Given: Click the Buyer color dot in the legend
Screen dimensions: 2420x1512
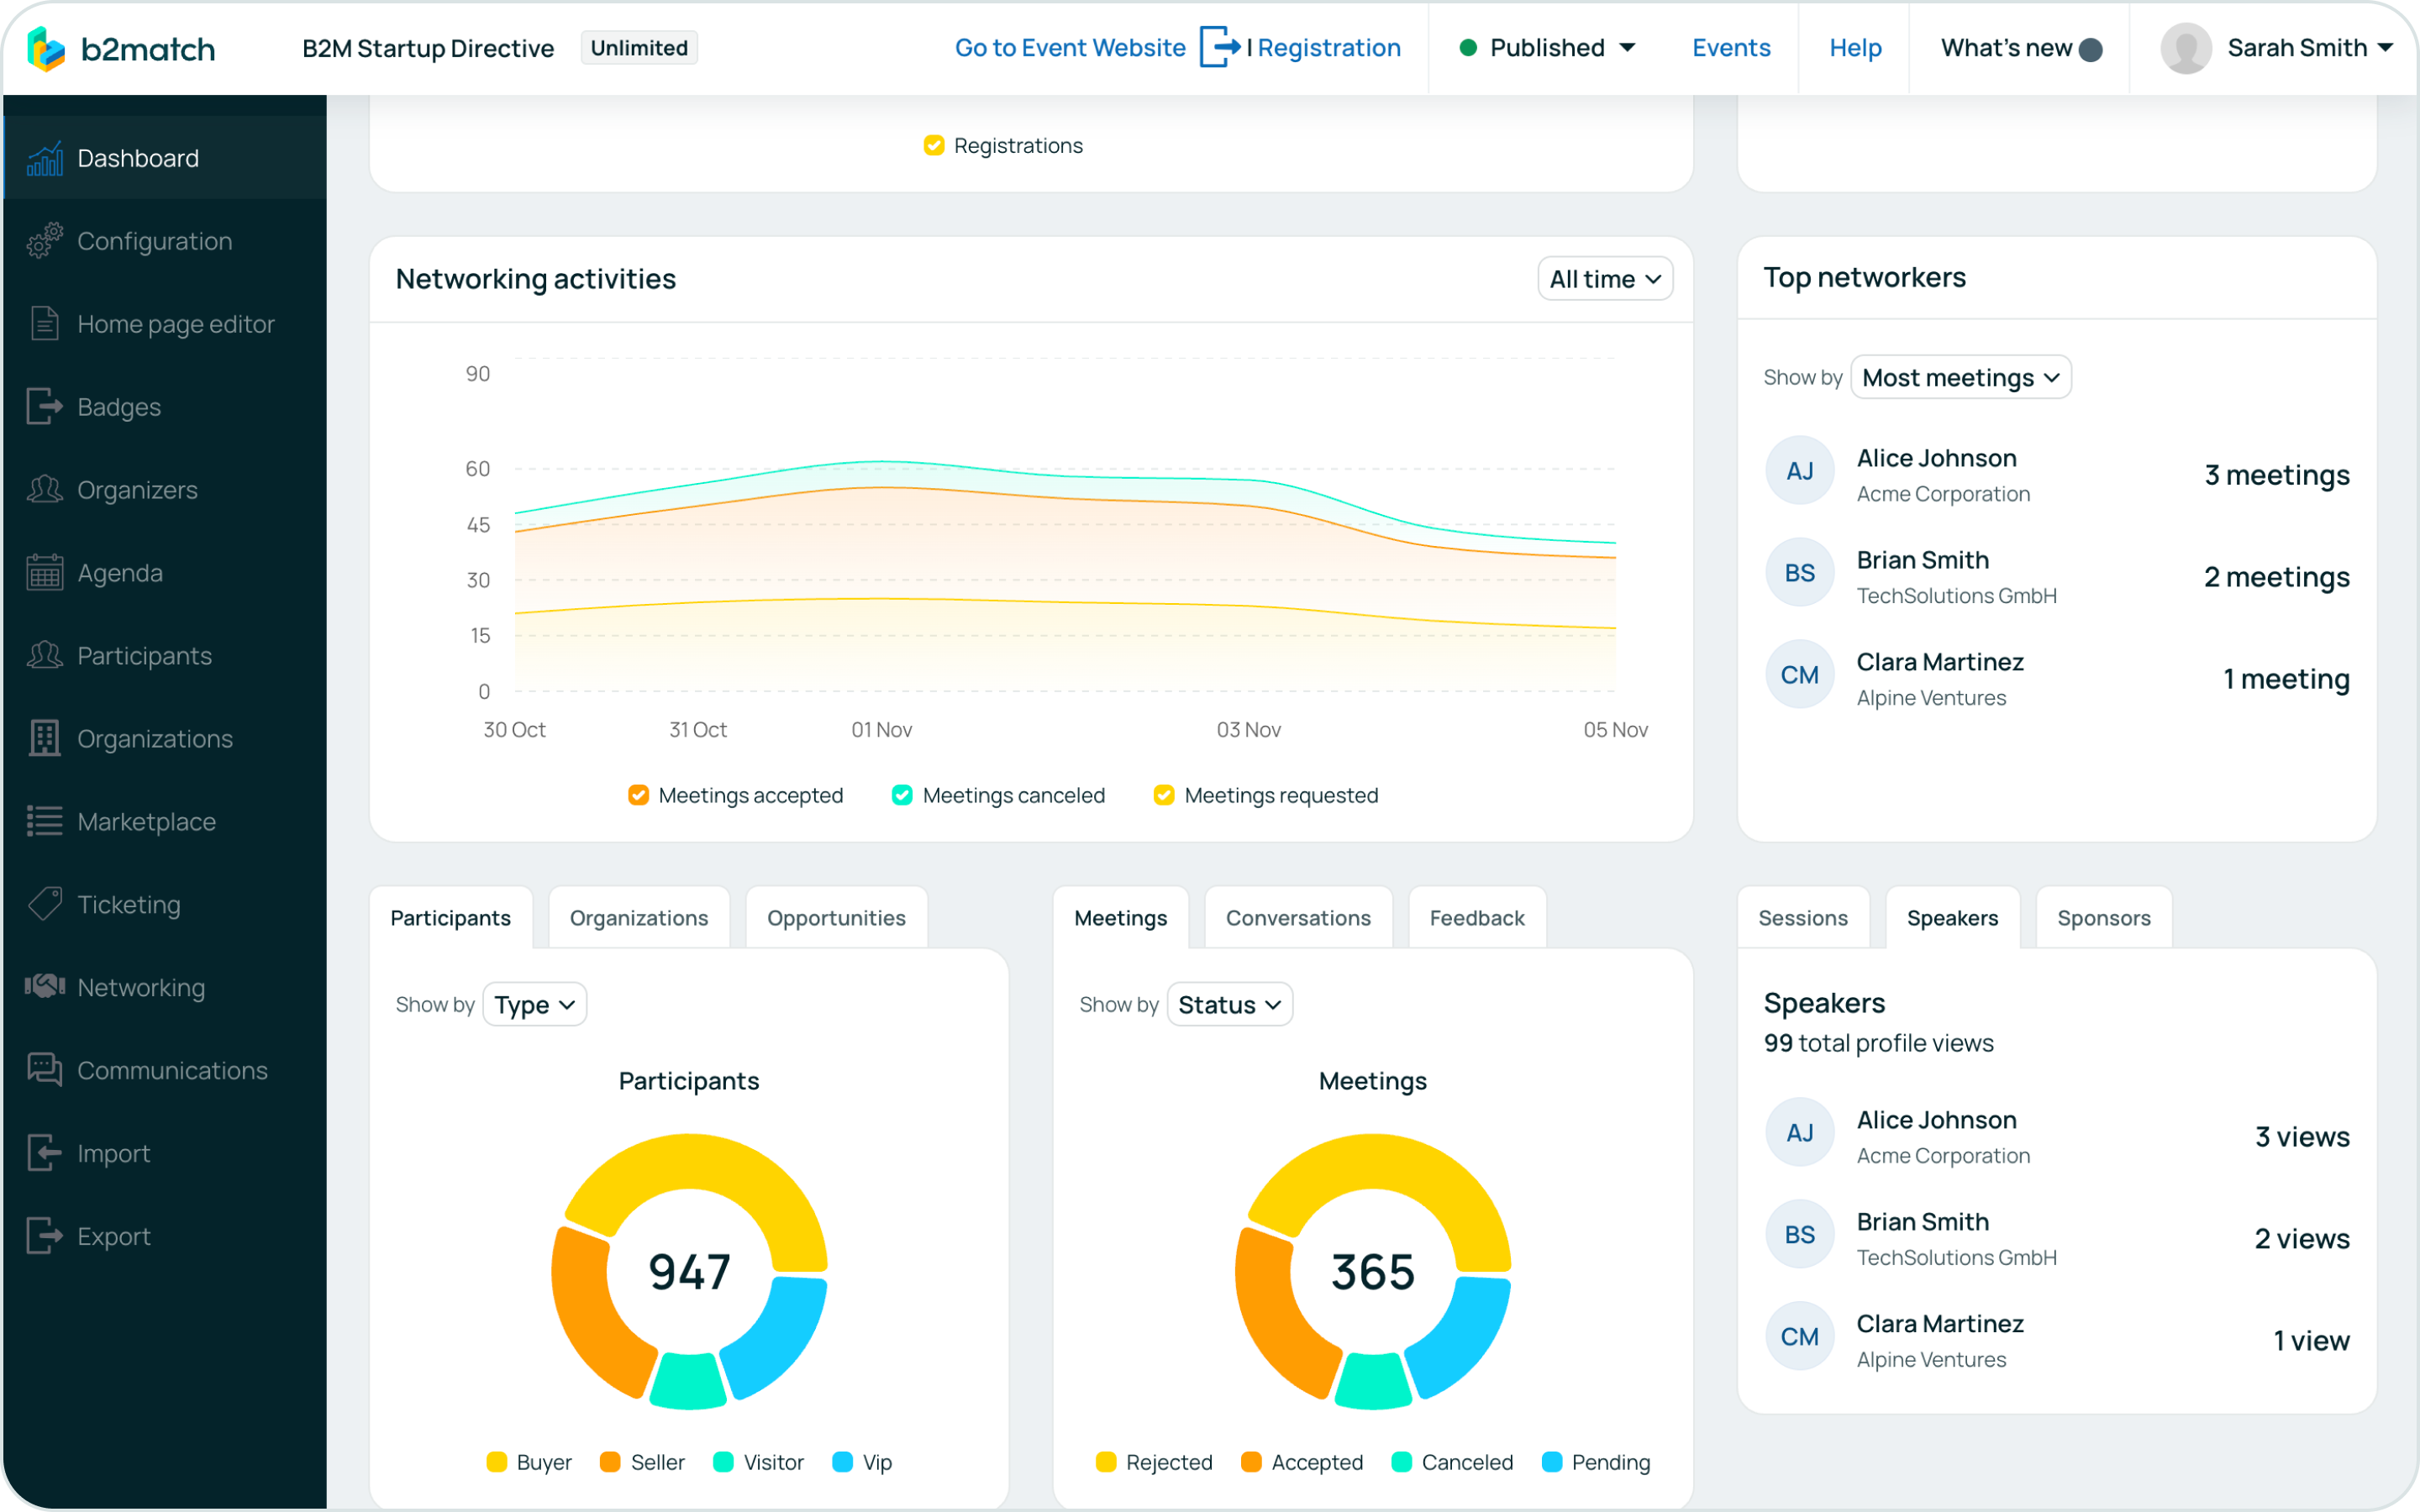Looking at the screenshot, I should click(497, 1461).
